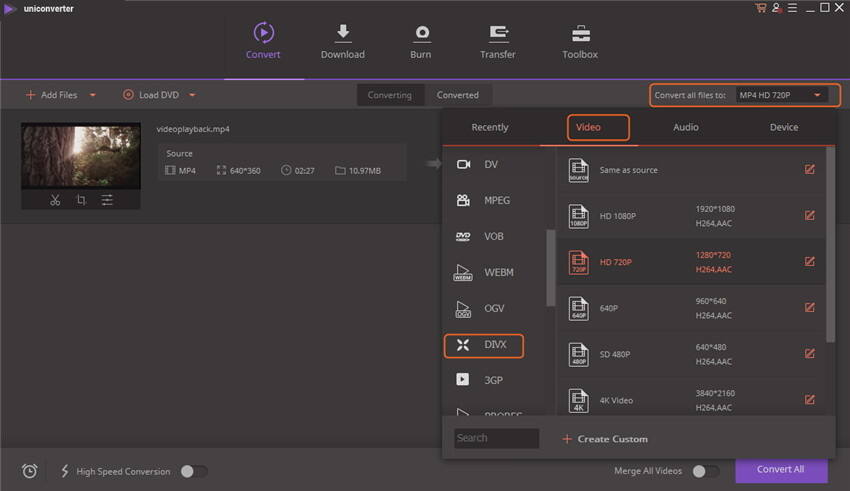The height and width of the screenshot is (491, 850).
Task: Select the DIVX format
Action: (x=484, y=345)
